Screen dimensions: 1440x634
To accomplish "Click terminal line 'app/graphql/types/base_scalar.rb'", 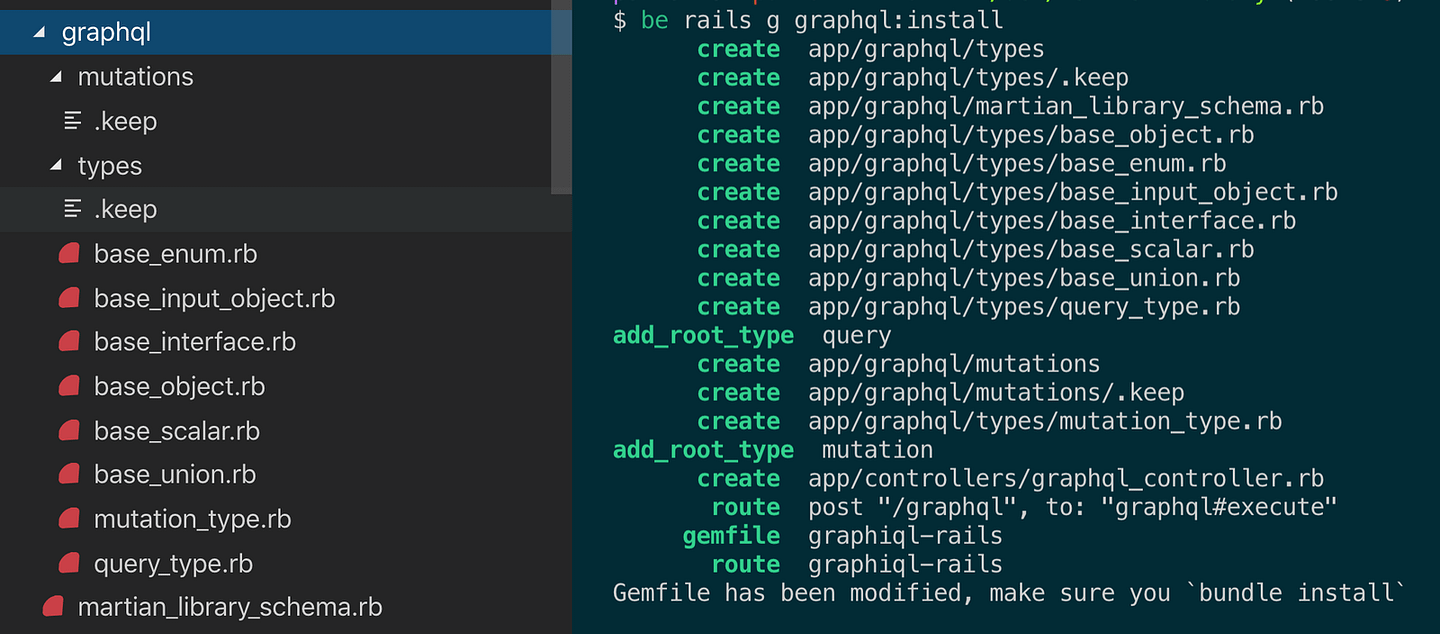I will click(x=1031, y=249).
